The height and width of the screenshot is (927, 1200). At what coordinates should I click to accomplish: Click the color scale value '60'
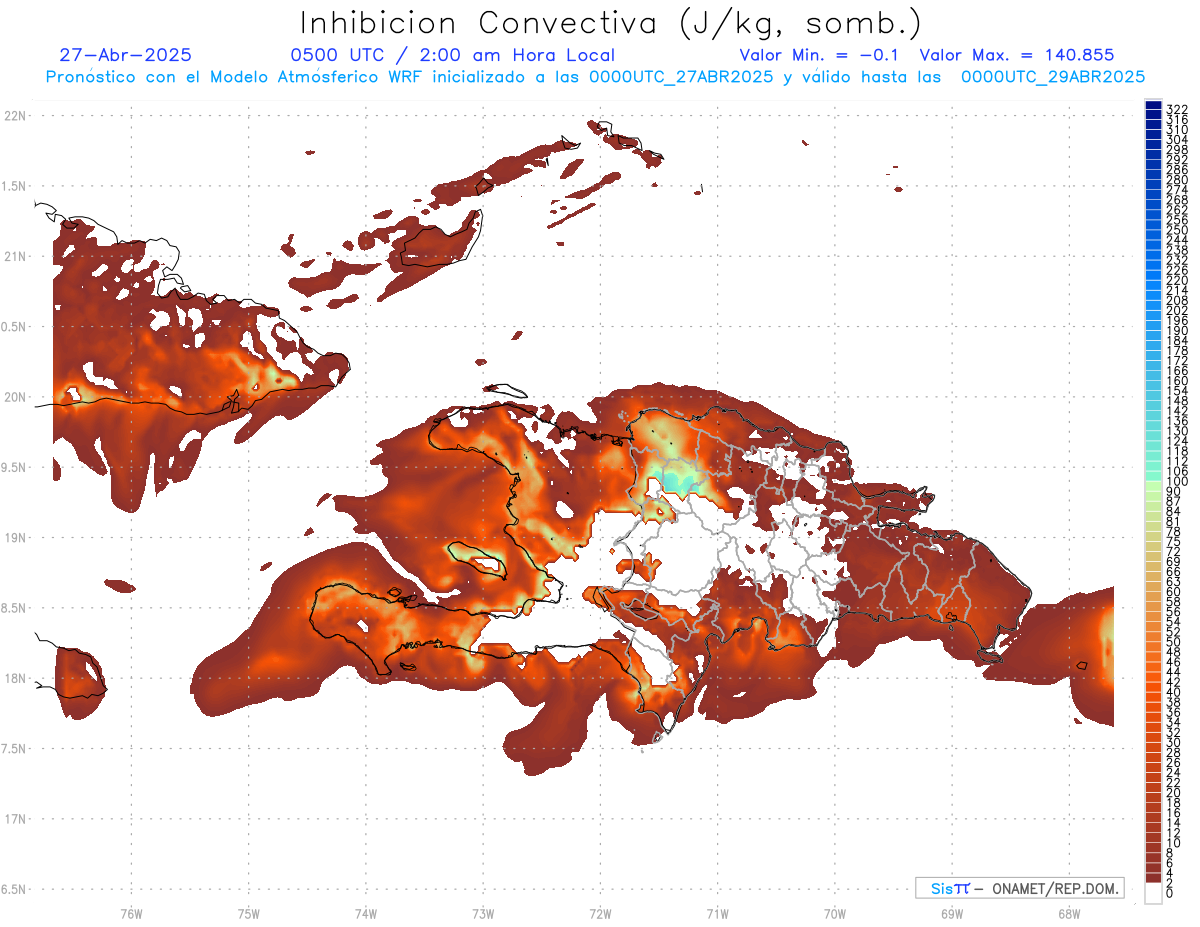(x=1173, y=592)
